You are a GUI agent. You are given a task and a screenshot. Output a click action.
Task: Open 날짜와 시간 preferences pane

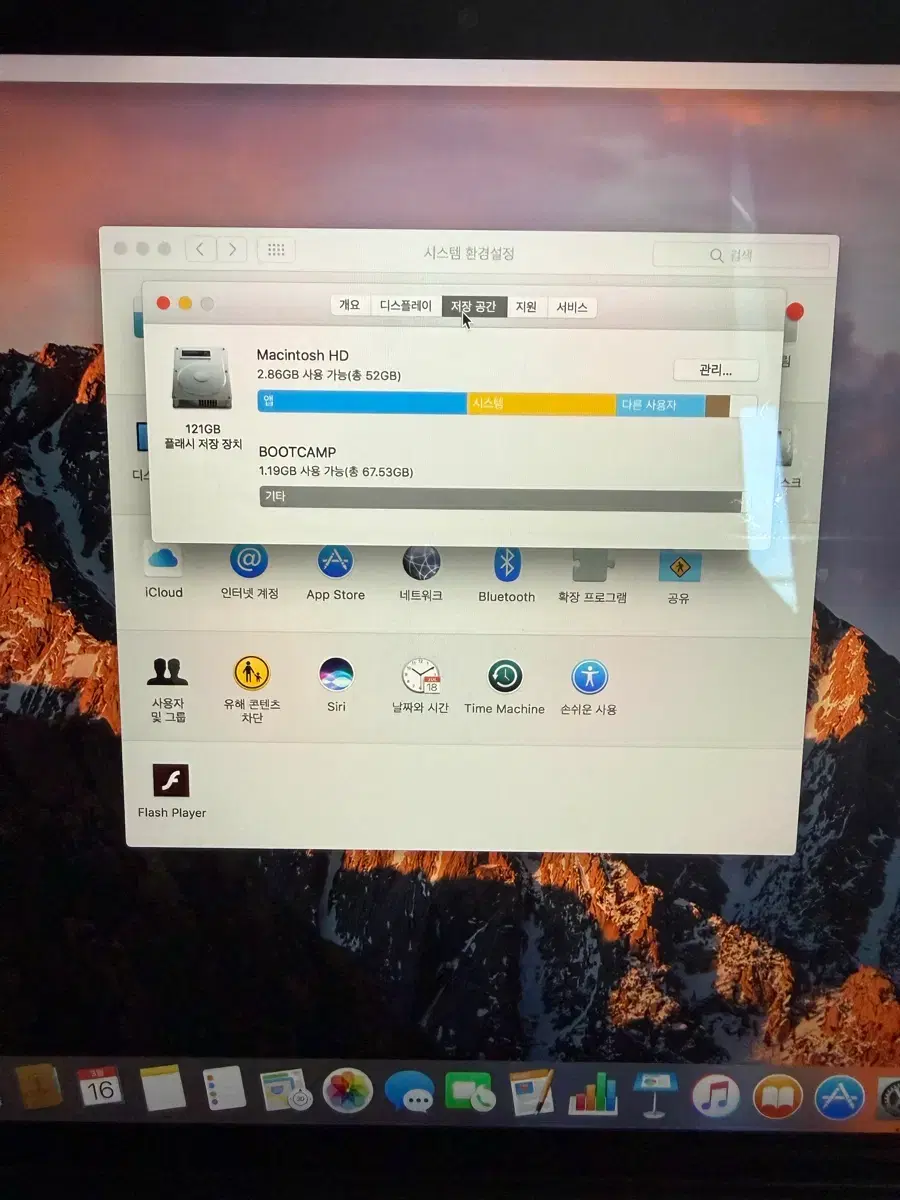[421, 686]
